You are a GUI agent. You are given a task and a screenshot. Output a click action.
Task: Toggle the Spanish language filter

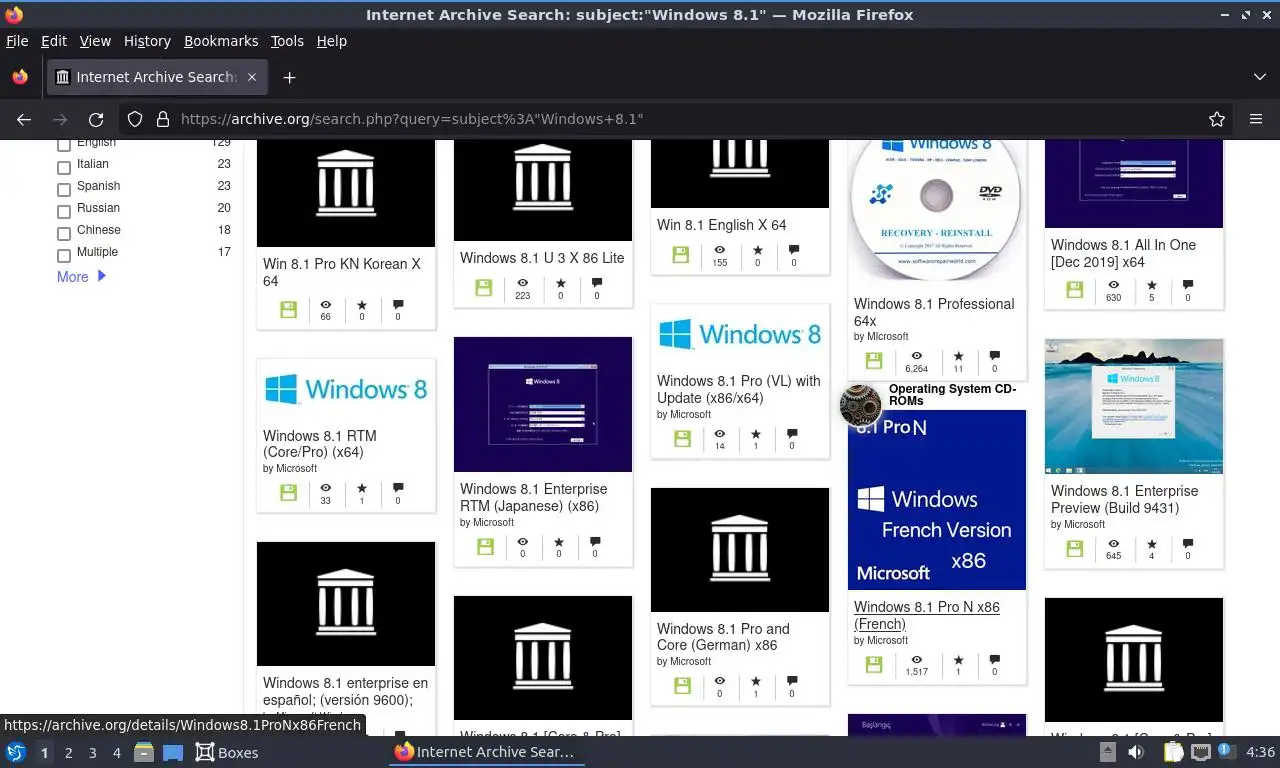click(64, 189)
